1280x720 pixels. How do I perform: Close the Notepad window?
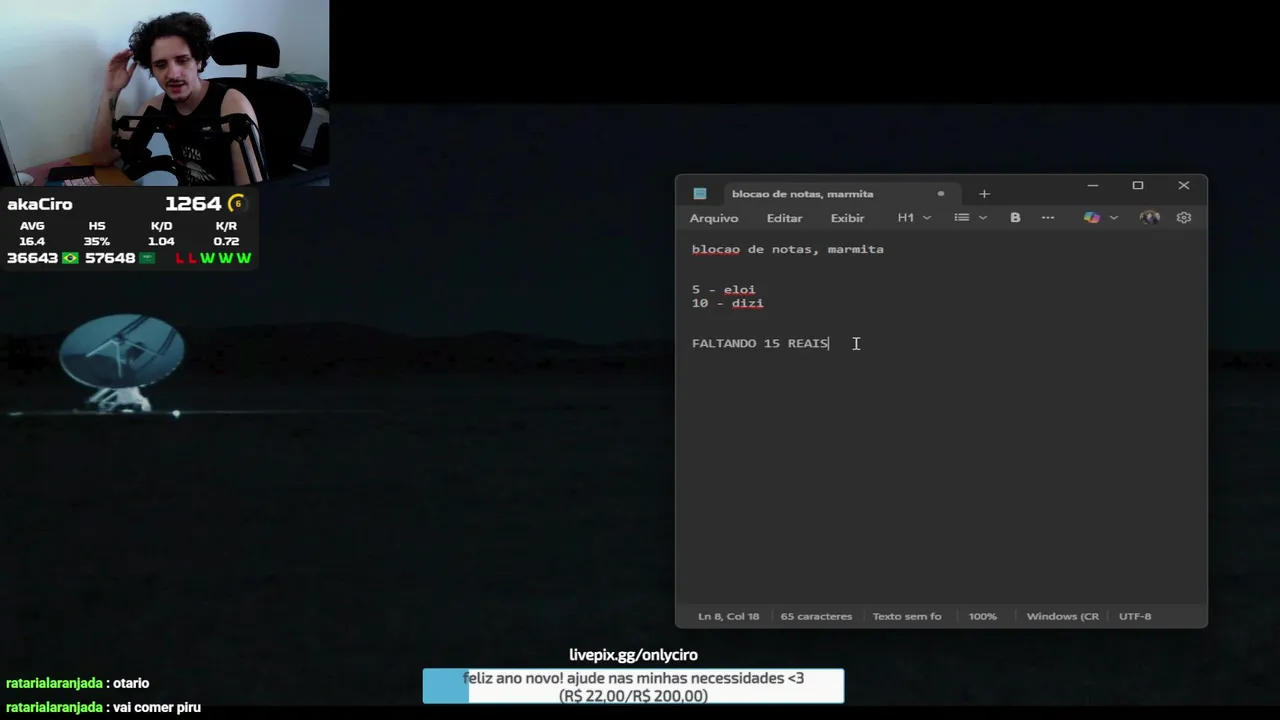1184,186
